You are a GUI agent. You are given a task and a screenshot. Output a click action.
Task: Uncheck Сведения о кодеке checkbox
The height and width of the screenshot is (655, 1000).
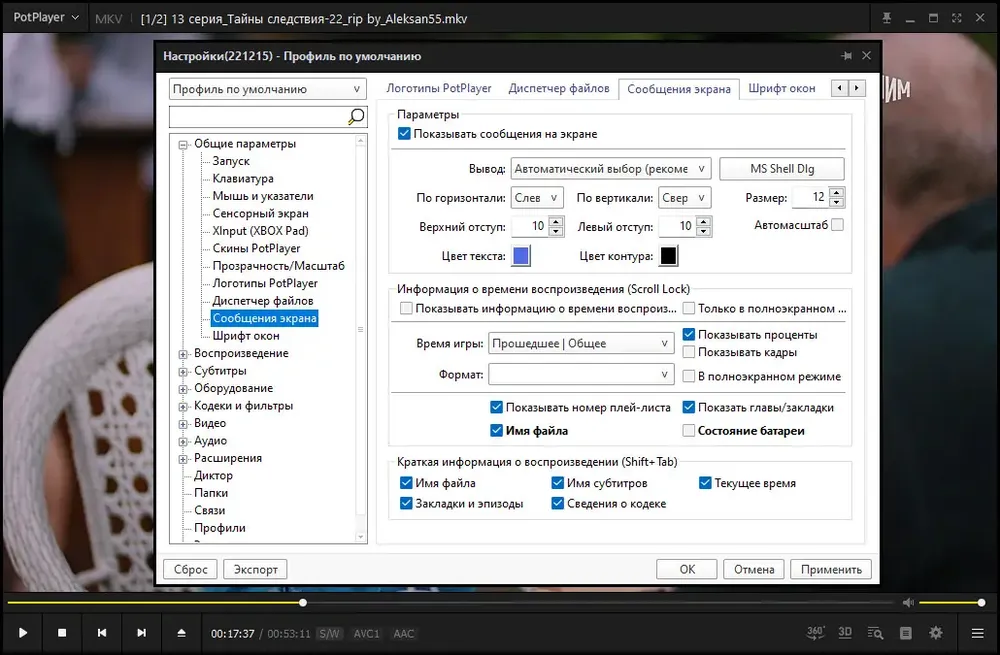557,503
